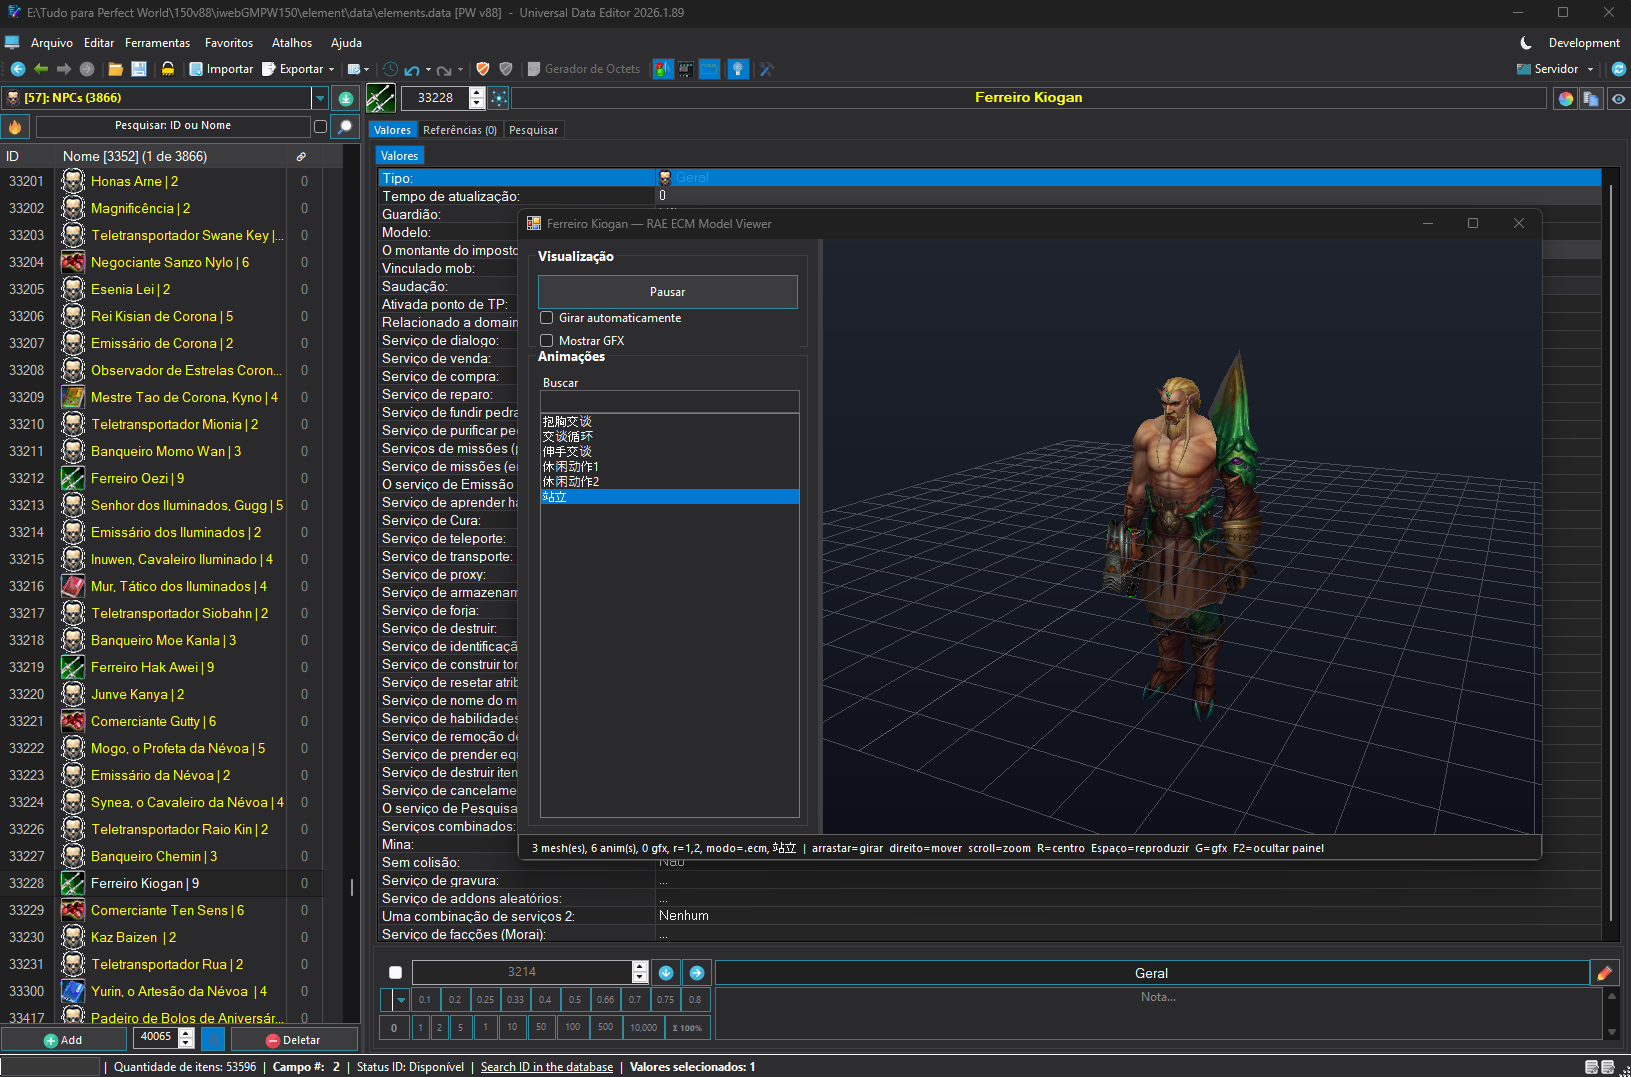The image size is (1631, 1077).
Task: Click the redo arrow icon
Action: tap(444, 69)
